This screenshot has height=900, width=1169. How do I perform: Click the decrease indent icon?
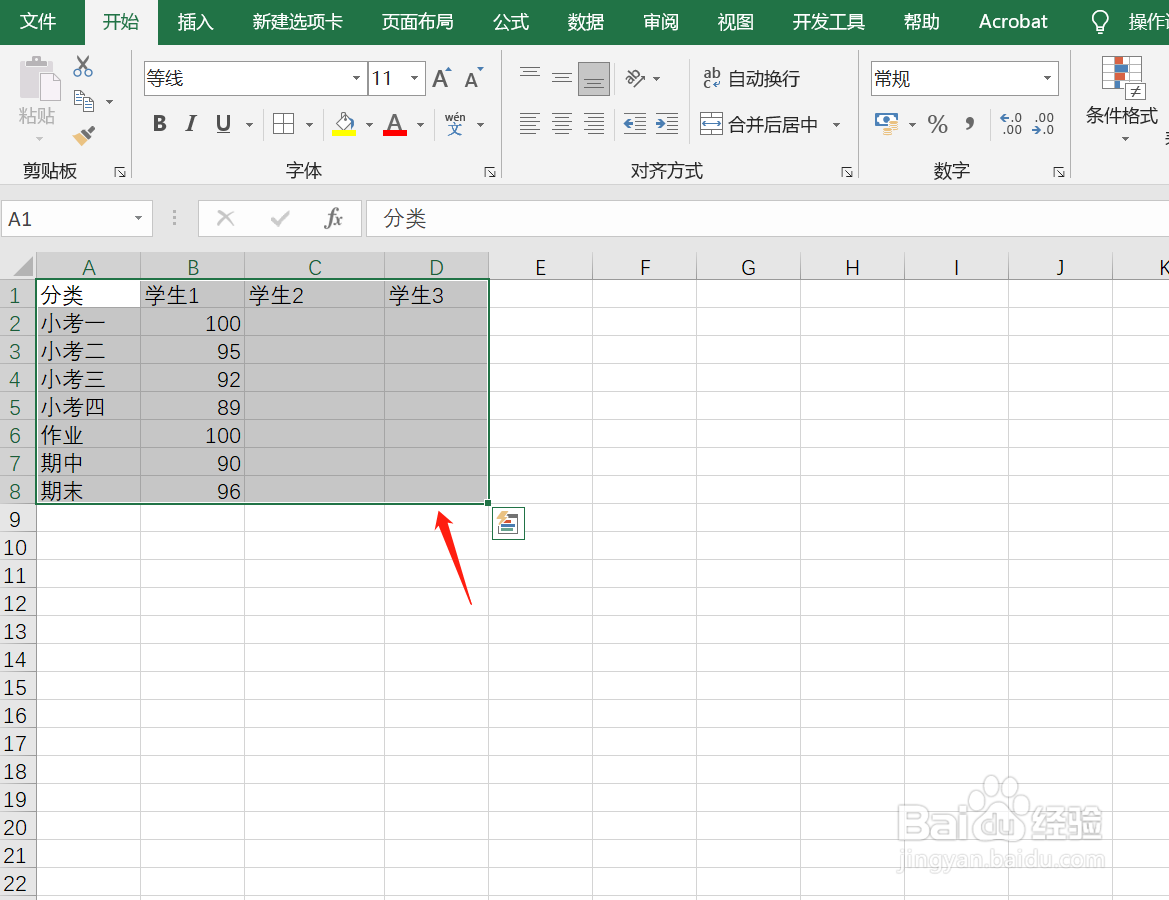[634, 124]
